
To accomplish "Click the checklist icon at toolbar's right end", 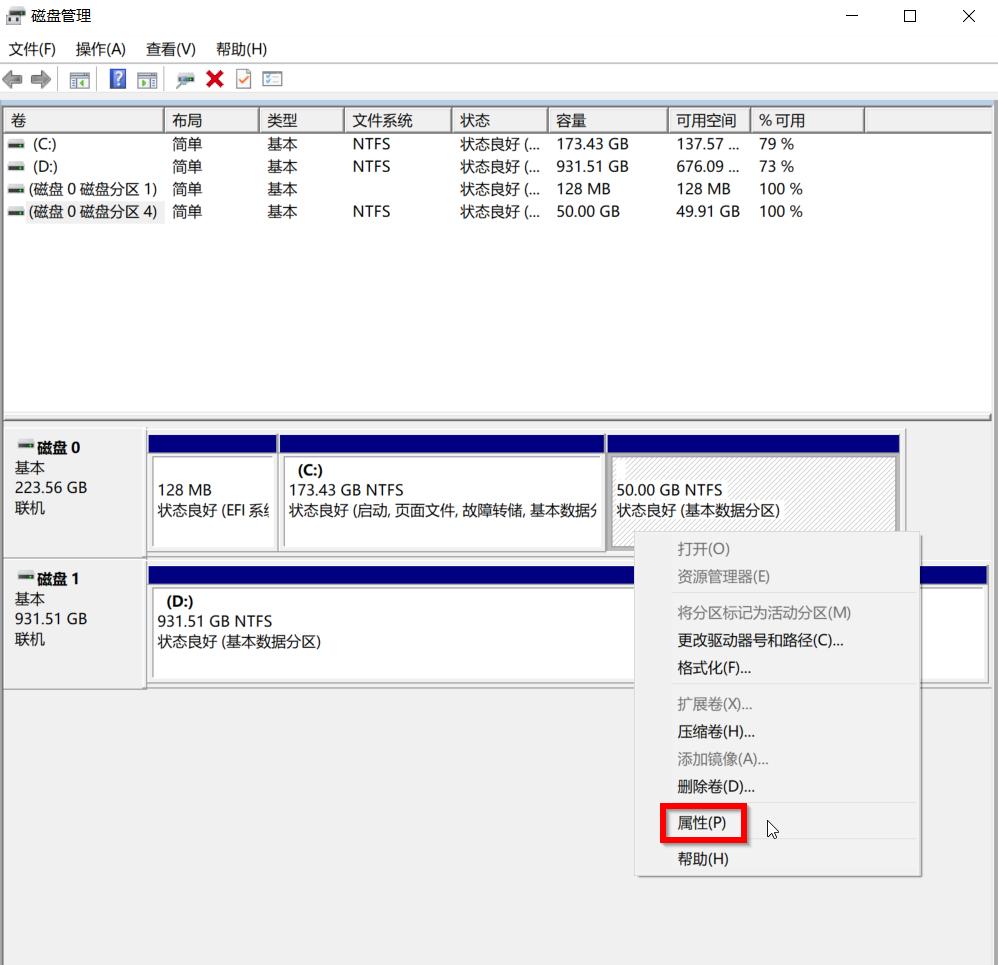I will pos(271,79).
